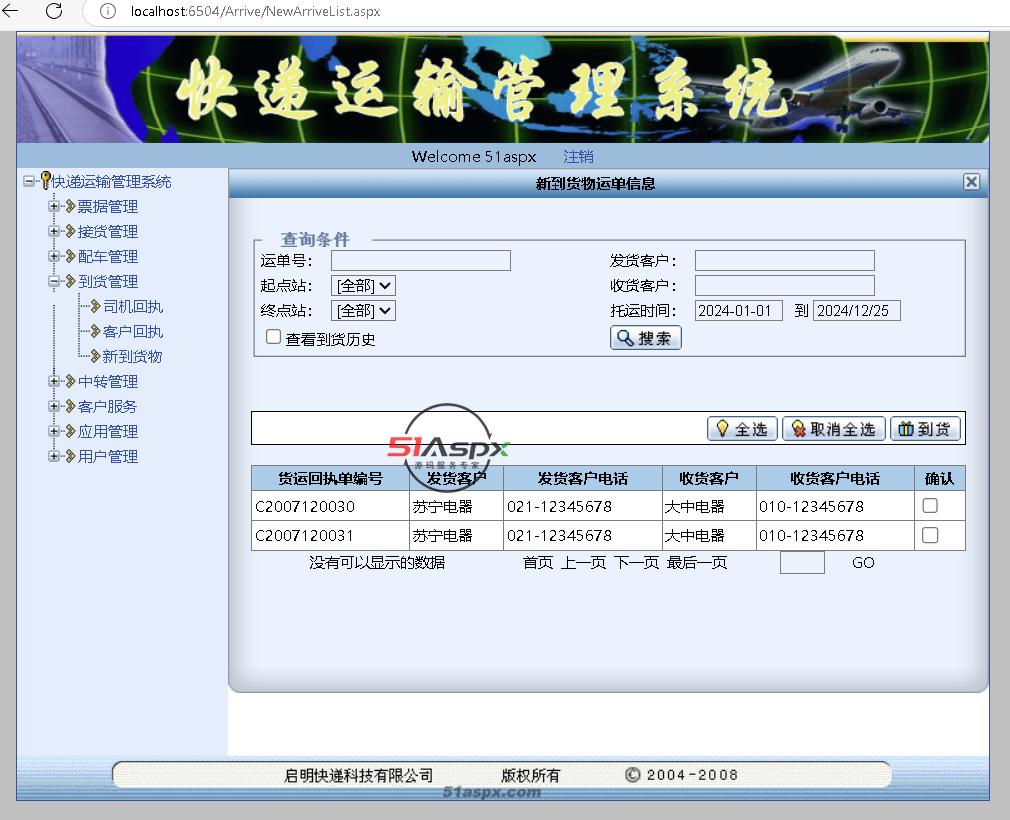Viewport: 1010px width, 820px height.
Task: Select 票据管理 menu item
Action: coord(108,207)
